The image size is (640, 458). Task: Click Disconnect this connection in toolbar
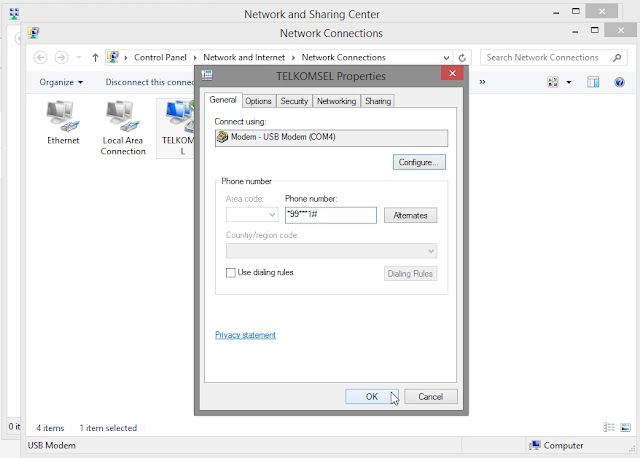150,82
